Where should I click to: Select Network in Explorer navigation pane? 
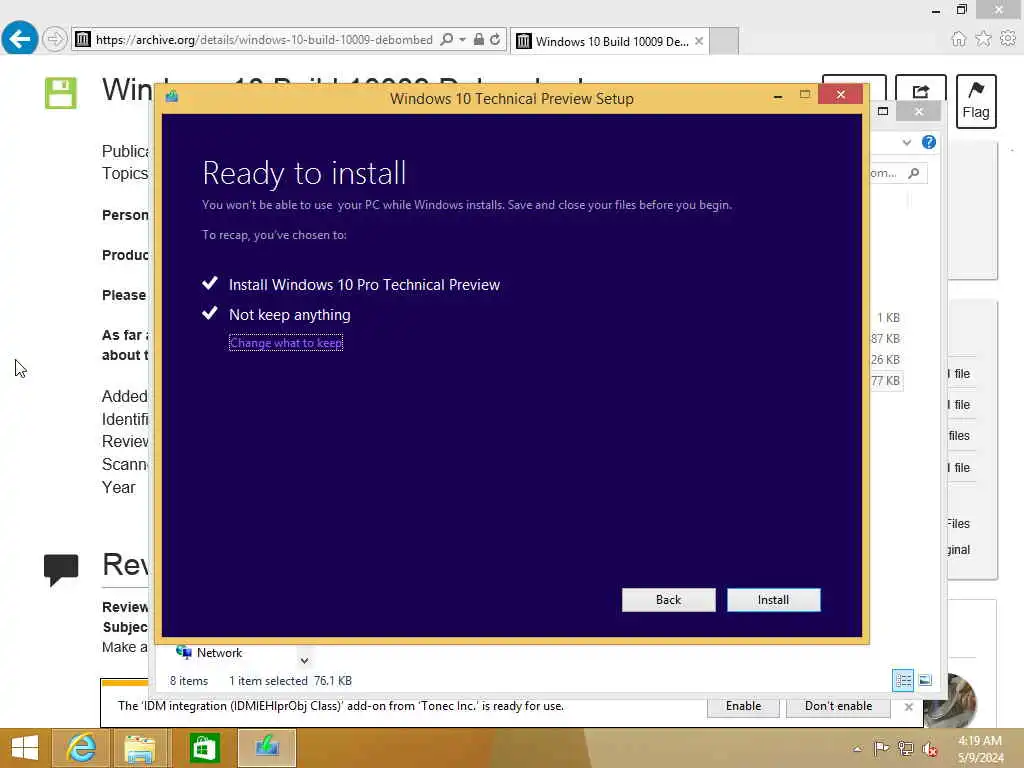click(209, 652)
